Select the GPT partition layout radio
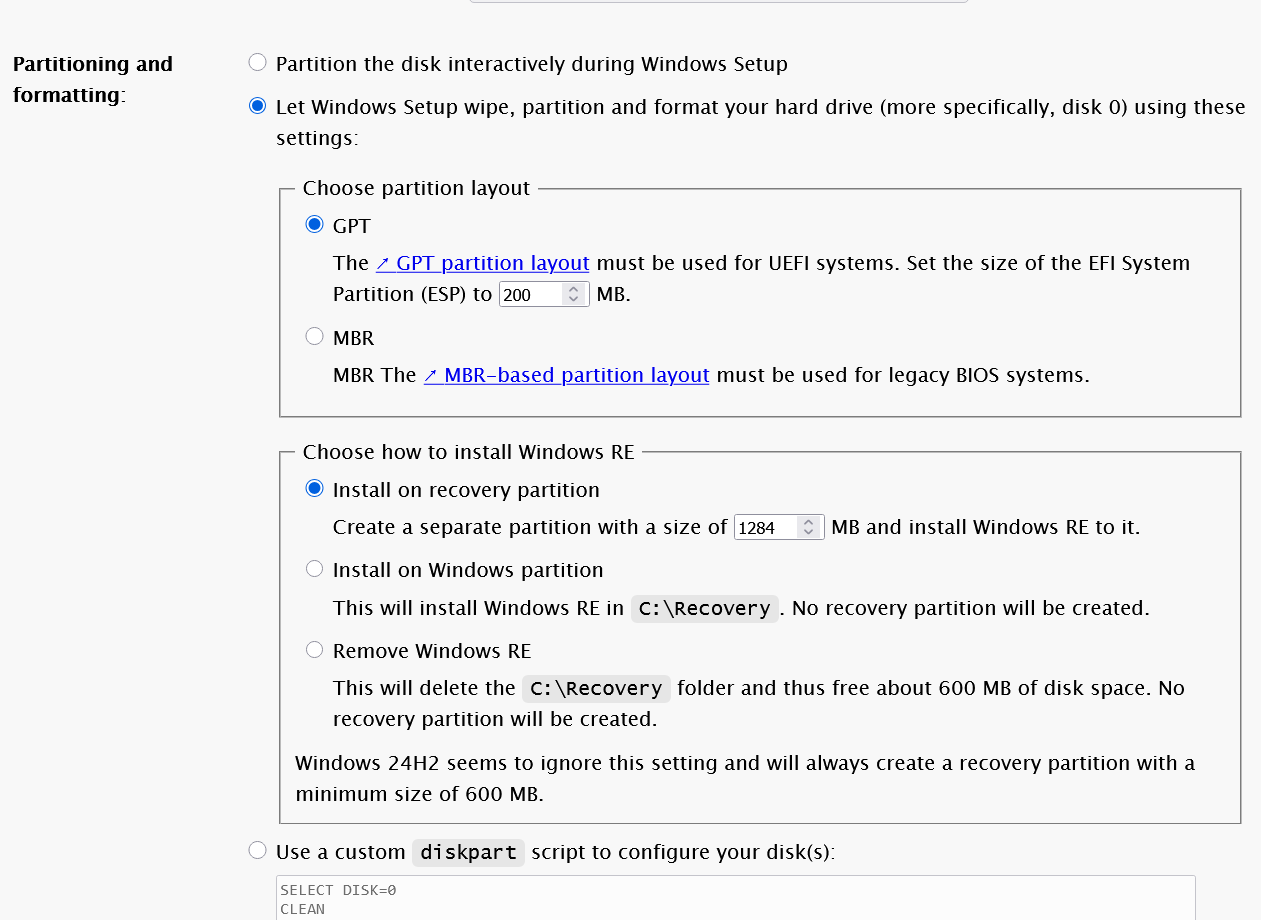This screenshot has width=1261, height=920. [x=315, y=225]
